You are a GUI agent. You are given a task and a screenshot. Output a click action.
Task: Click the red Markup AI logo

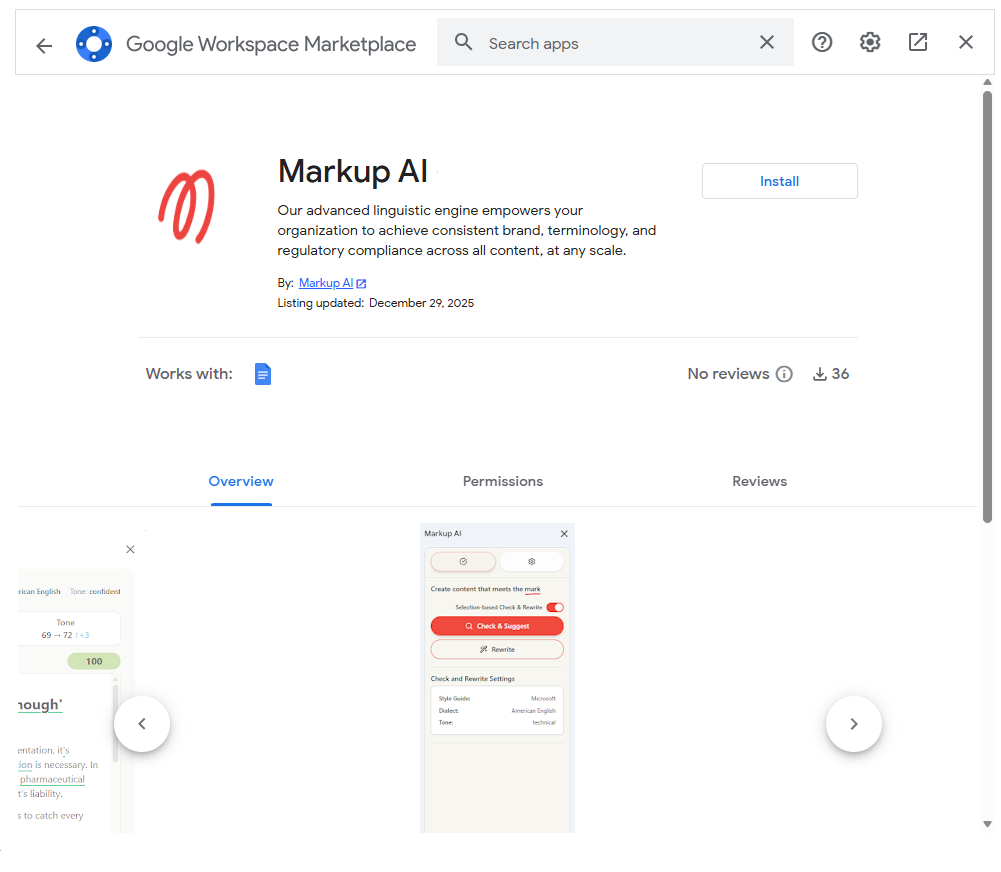(187, 206)
